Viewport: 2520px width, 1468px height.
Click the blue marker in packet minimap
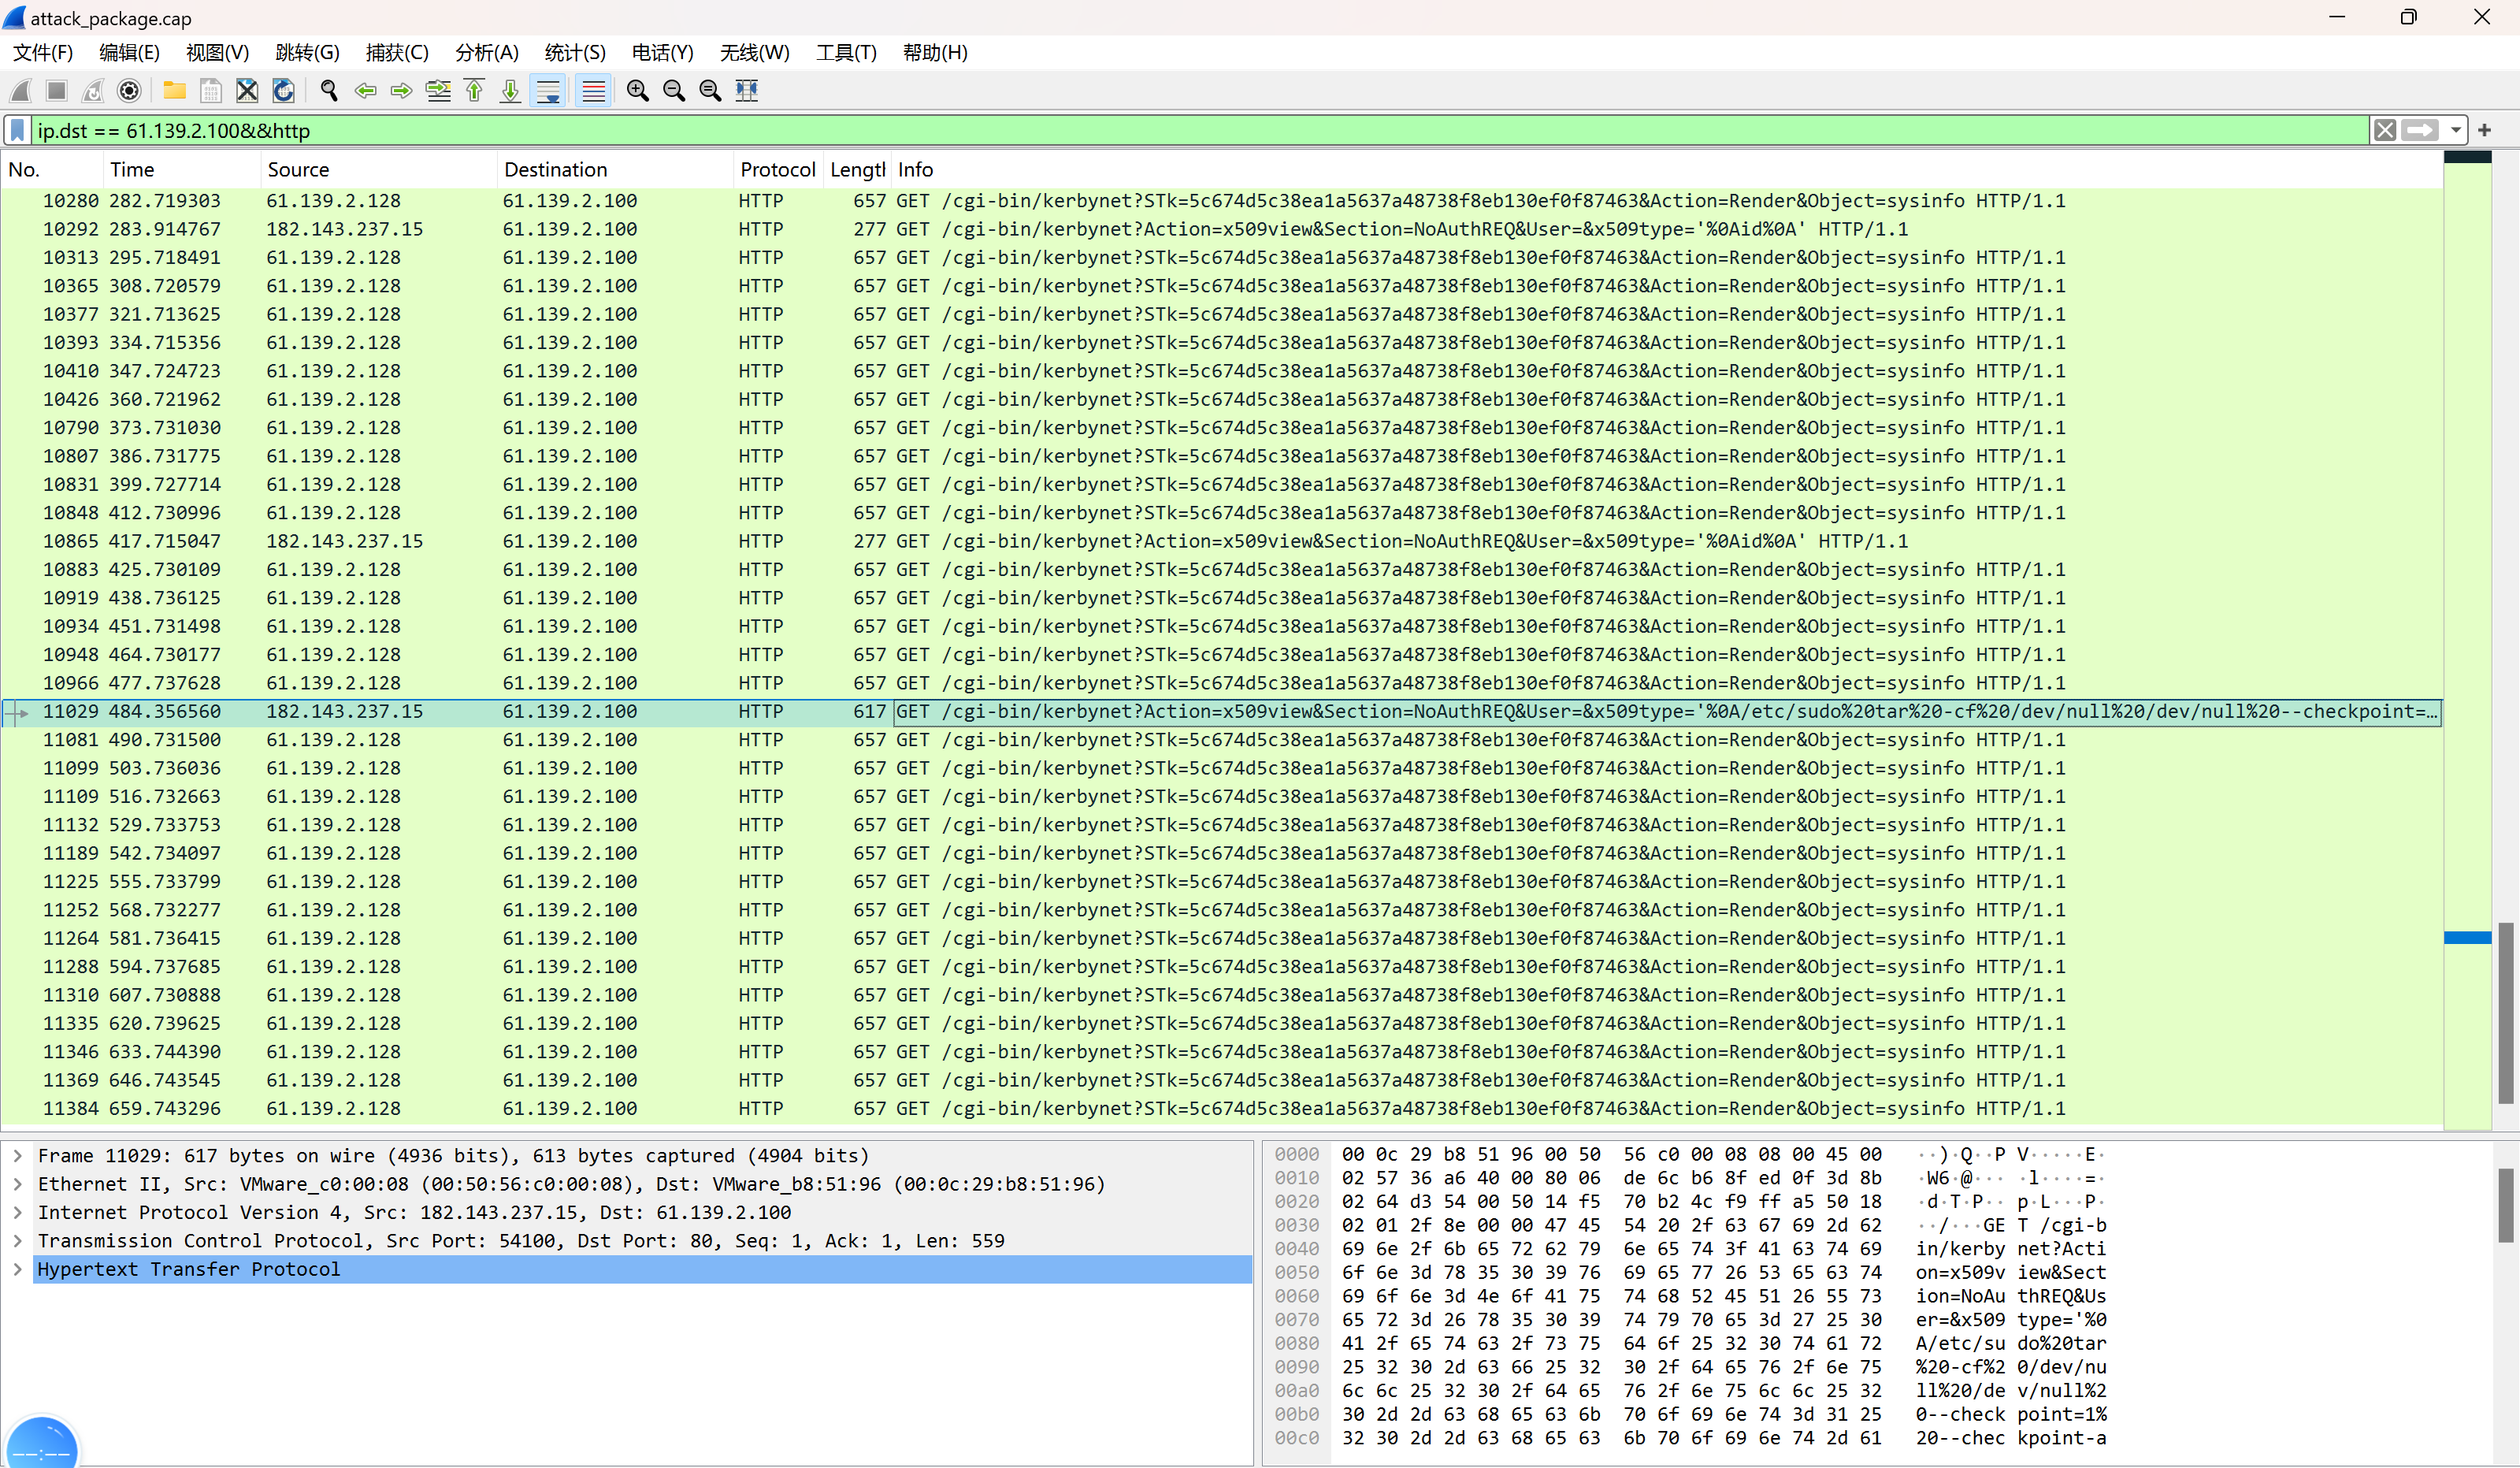2467,938
